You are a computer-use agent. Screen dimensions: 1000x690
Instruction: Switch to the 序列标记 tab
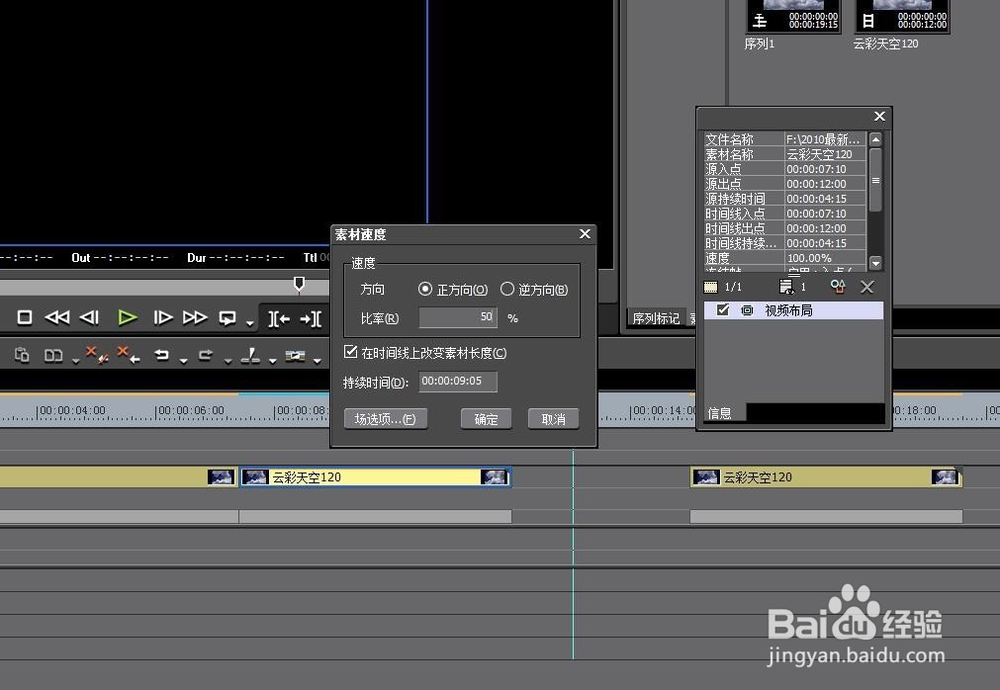coord(656,318)
